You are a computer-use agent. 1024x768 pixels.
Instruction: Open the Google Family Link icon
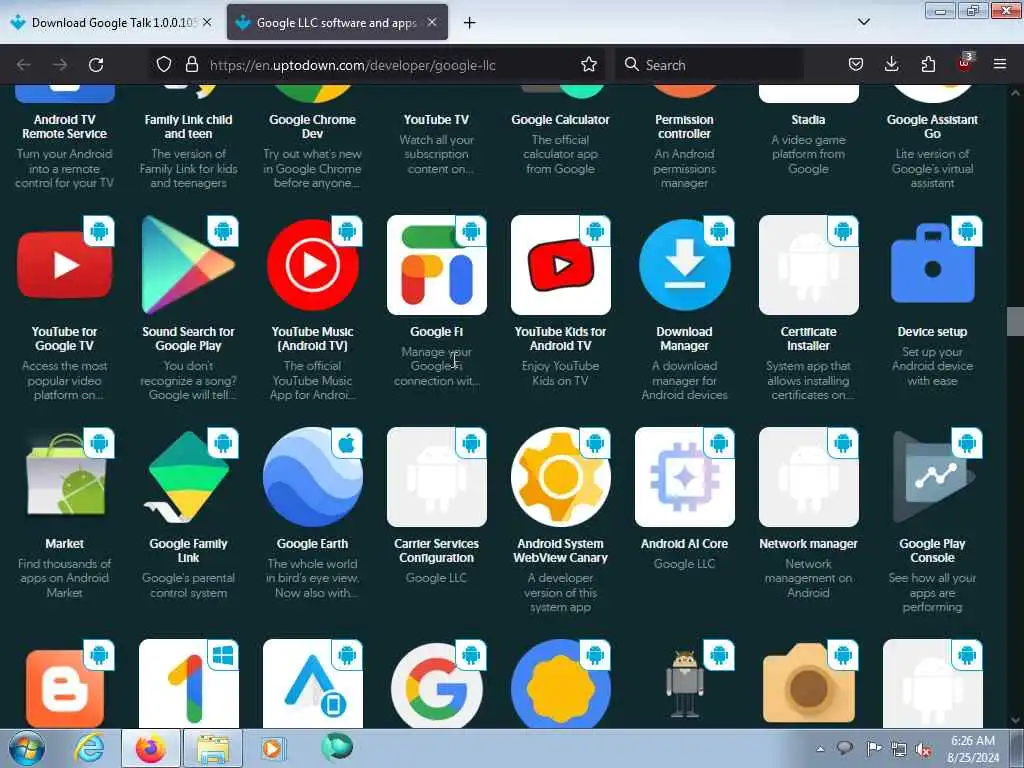(189, 477)
